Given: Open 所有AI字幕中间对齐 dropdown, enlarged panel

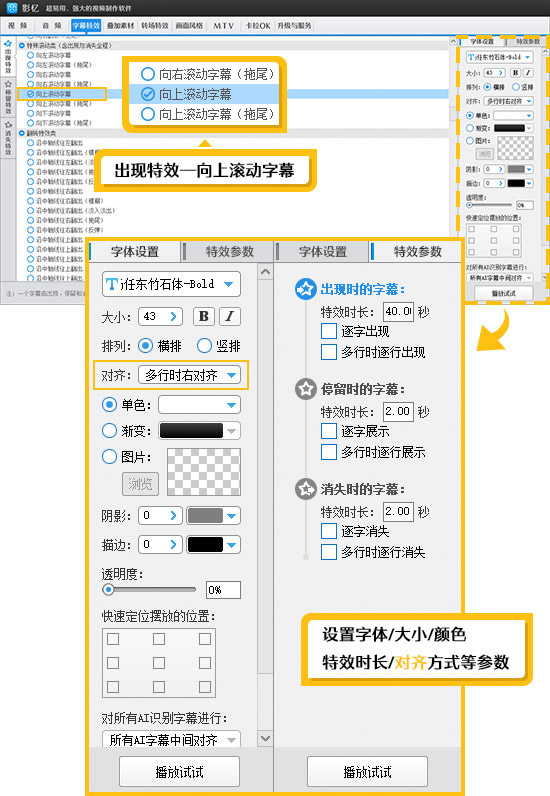Looking at the screenshot, I should 172,739.
